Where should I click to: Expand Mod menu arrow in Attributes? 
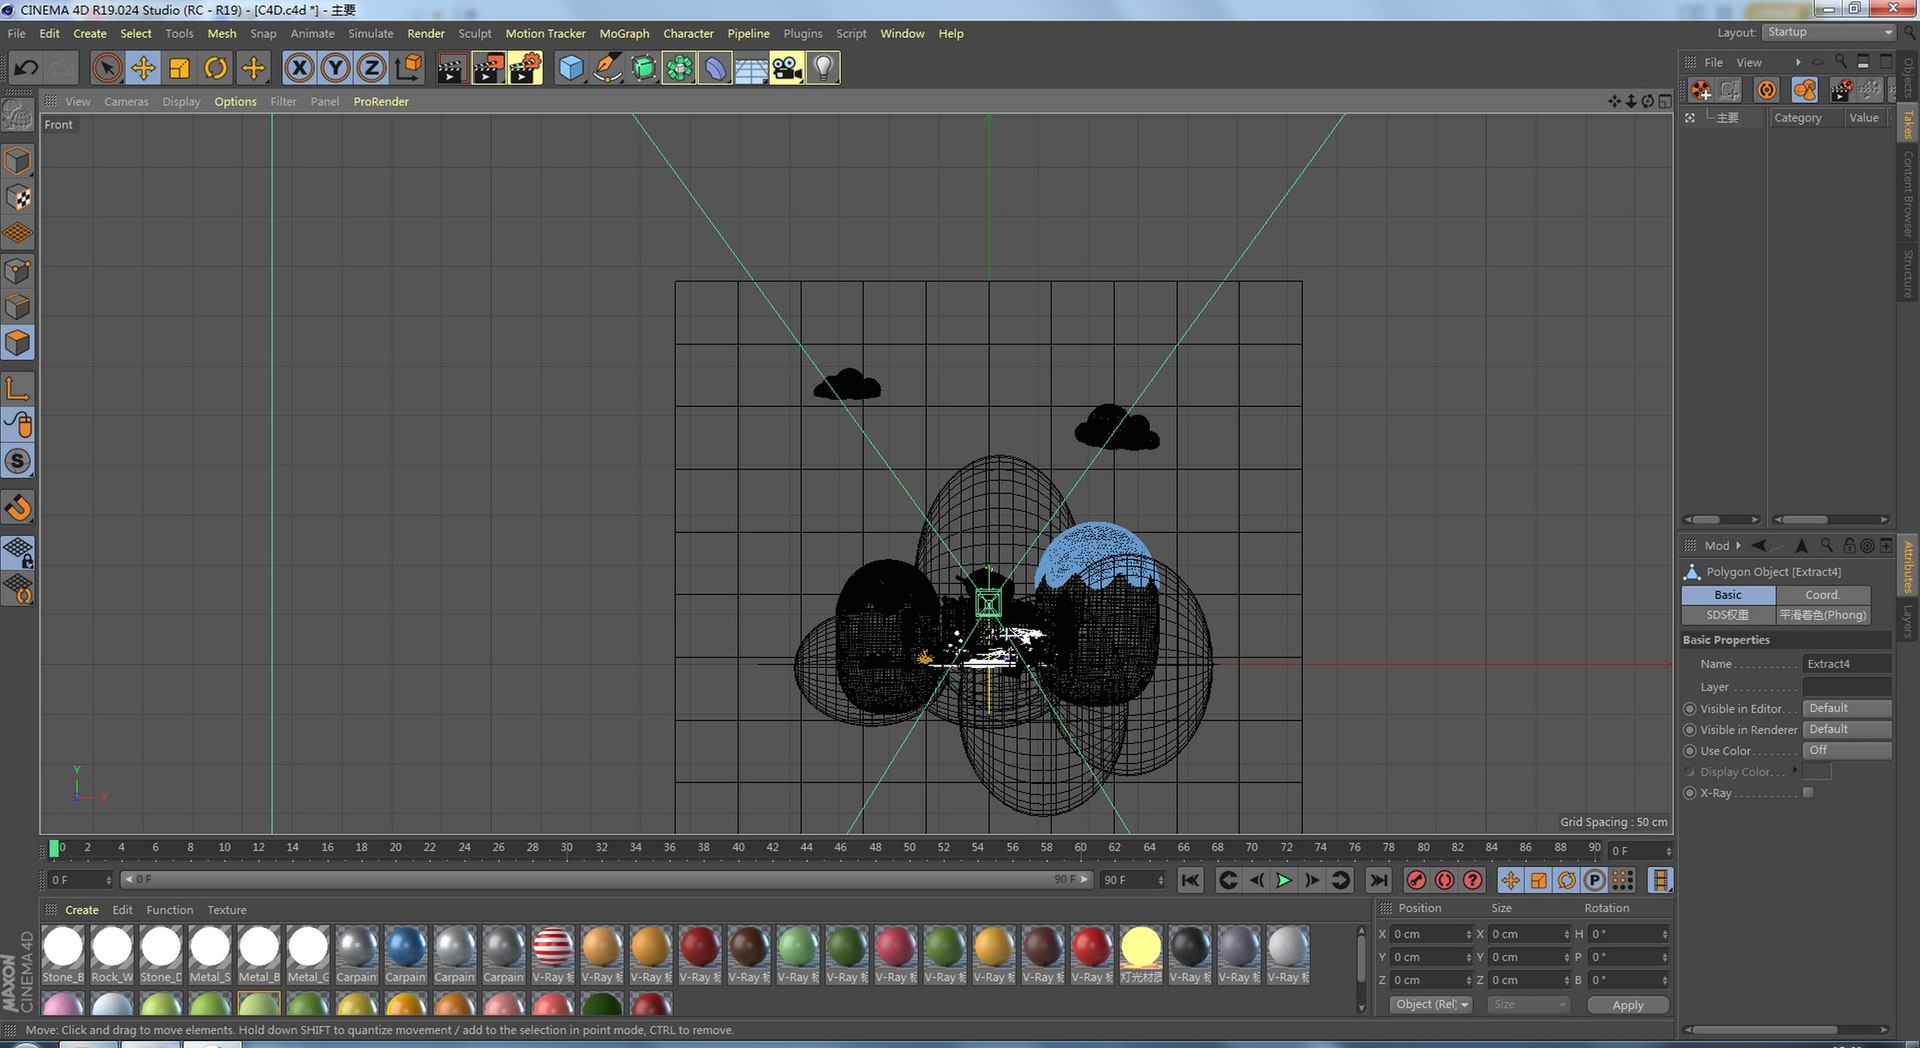1739,545
